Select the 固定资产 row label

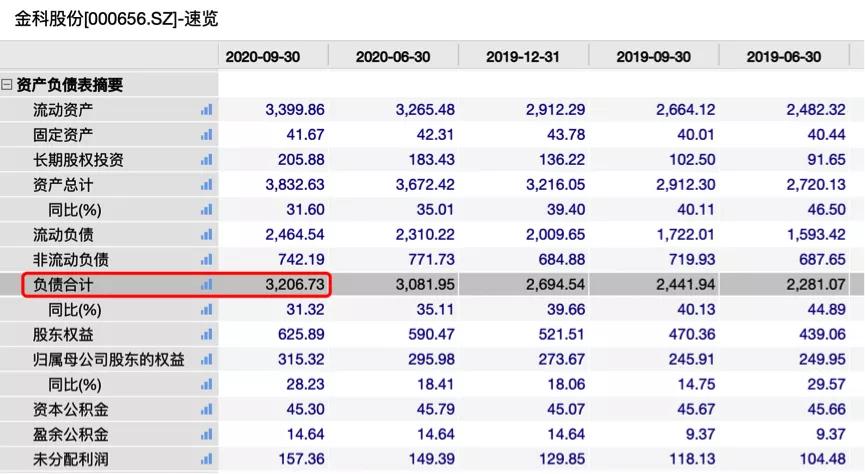63,135
